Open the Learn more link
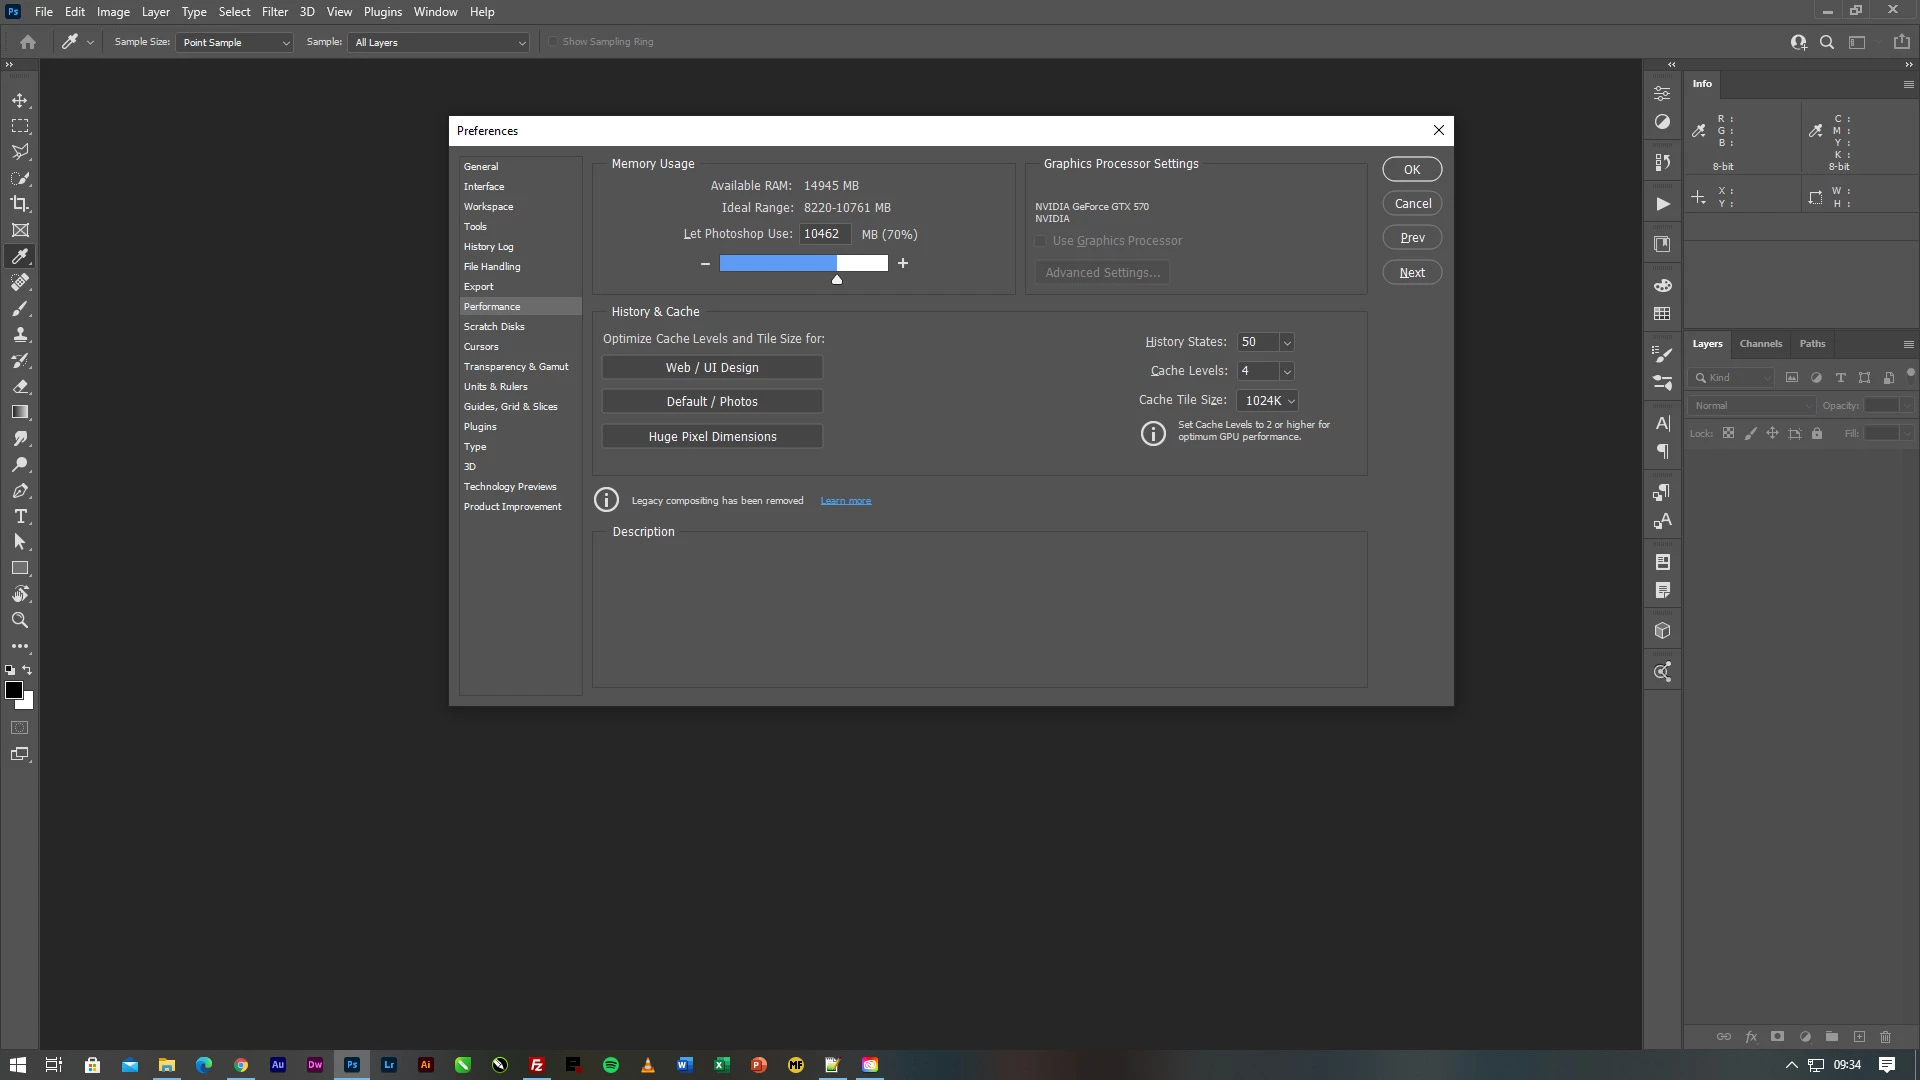The image size is (1920, 1080). [845, 501]
